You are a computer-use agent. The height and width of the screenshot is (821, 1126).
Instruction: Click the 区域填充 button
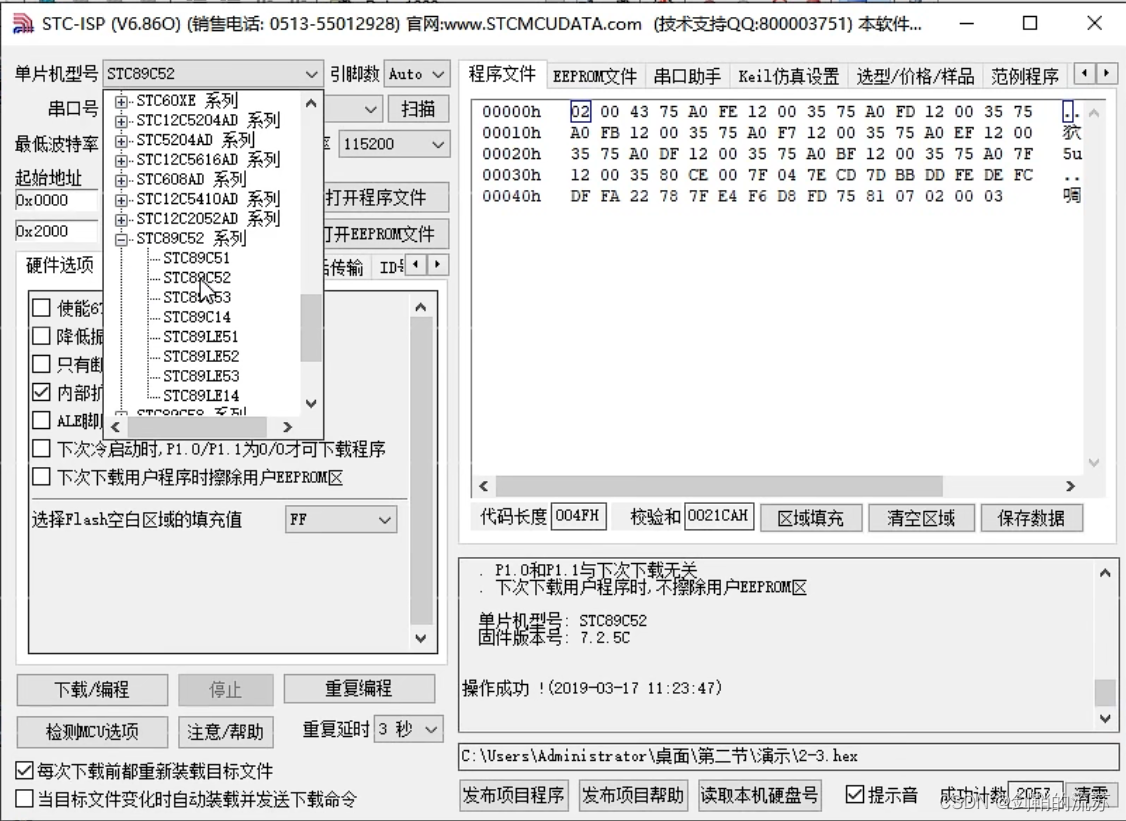[x=811, y=518]
